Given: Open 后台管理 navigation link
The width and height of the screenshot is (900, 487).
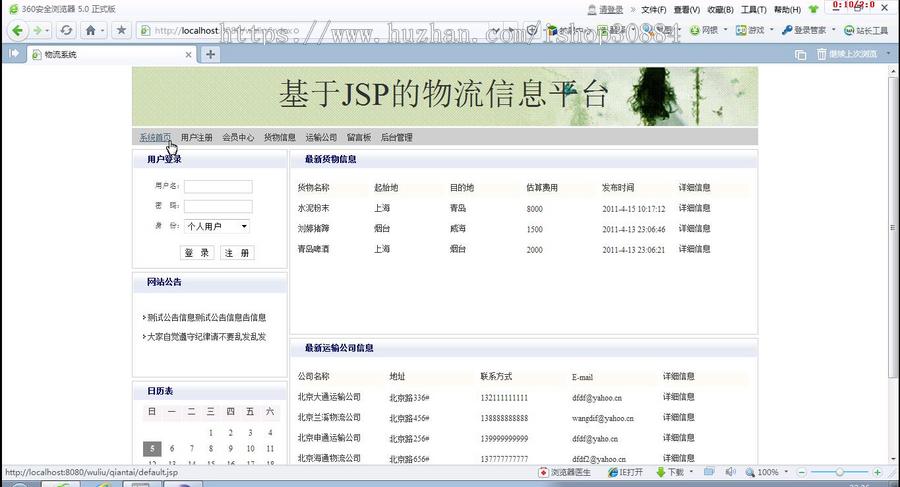Looking at the screenshot, I should 397,137.
